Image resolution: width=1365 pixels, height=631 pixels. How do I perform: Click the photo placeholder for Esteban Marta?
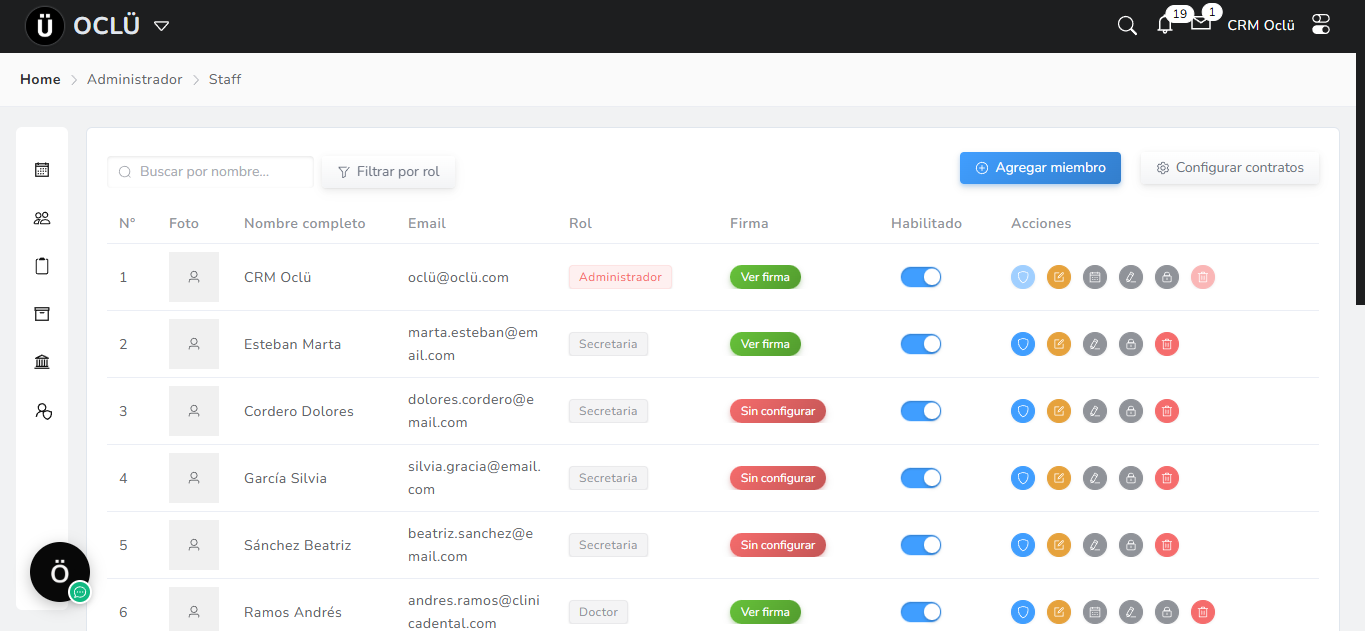click(194, 344)
